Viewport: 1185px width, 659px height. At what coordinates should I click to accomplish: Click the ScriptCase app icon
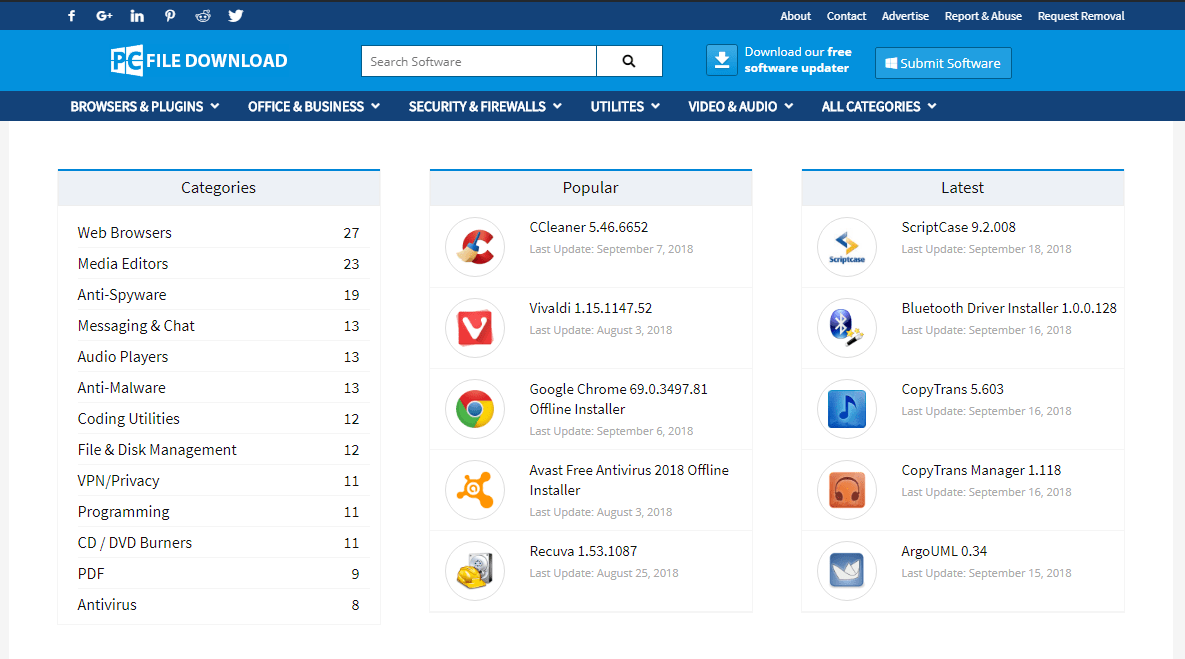pos(846,247)
